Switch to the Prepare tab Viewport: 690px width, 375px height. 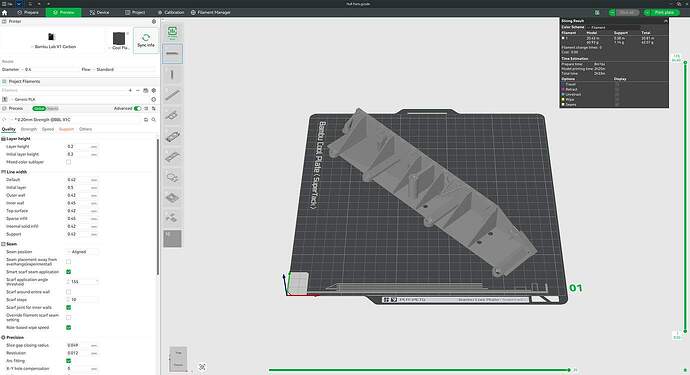pyautogui.click(x=28, y=12)
